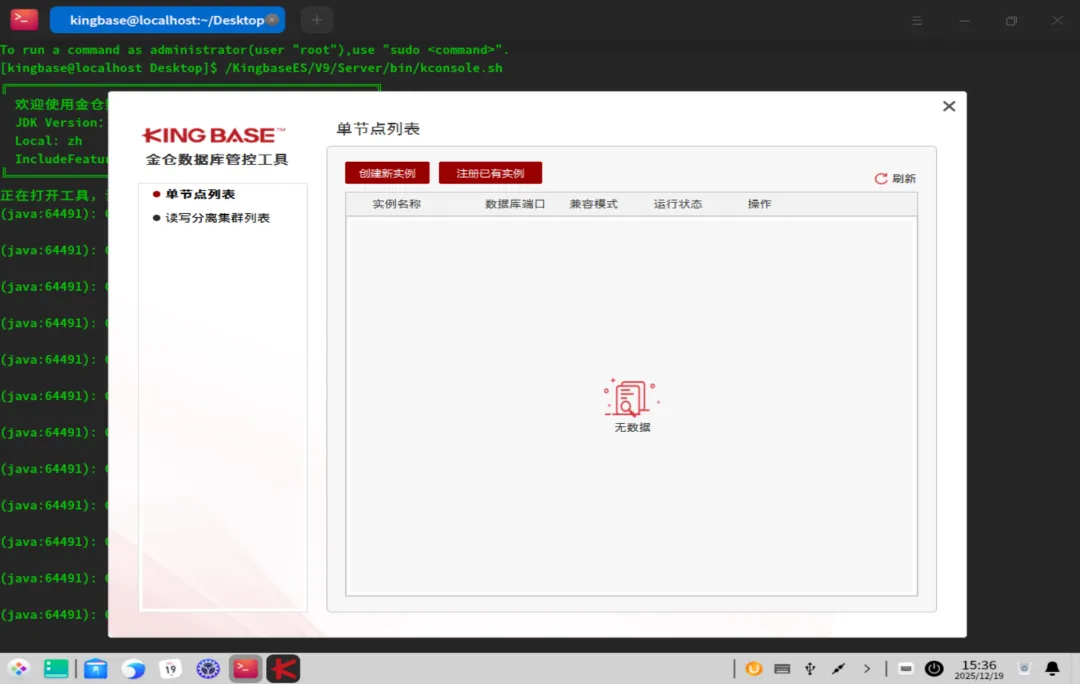
Task: Click the 运行状态 column header
Action: point(677,204)
